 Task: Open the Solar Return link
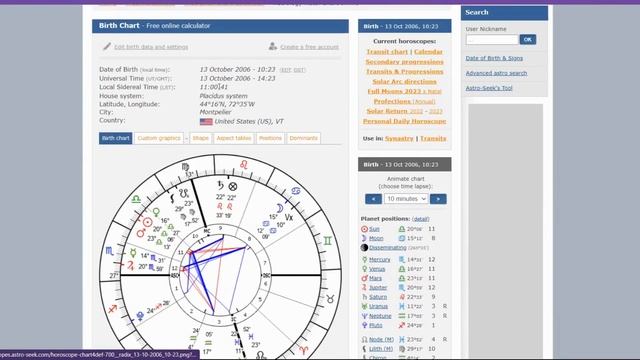pyautogui.click(x=388, y=111)
